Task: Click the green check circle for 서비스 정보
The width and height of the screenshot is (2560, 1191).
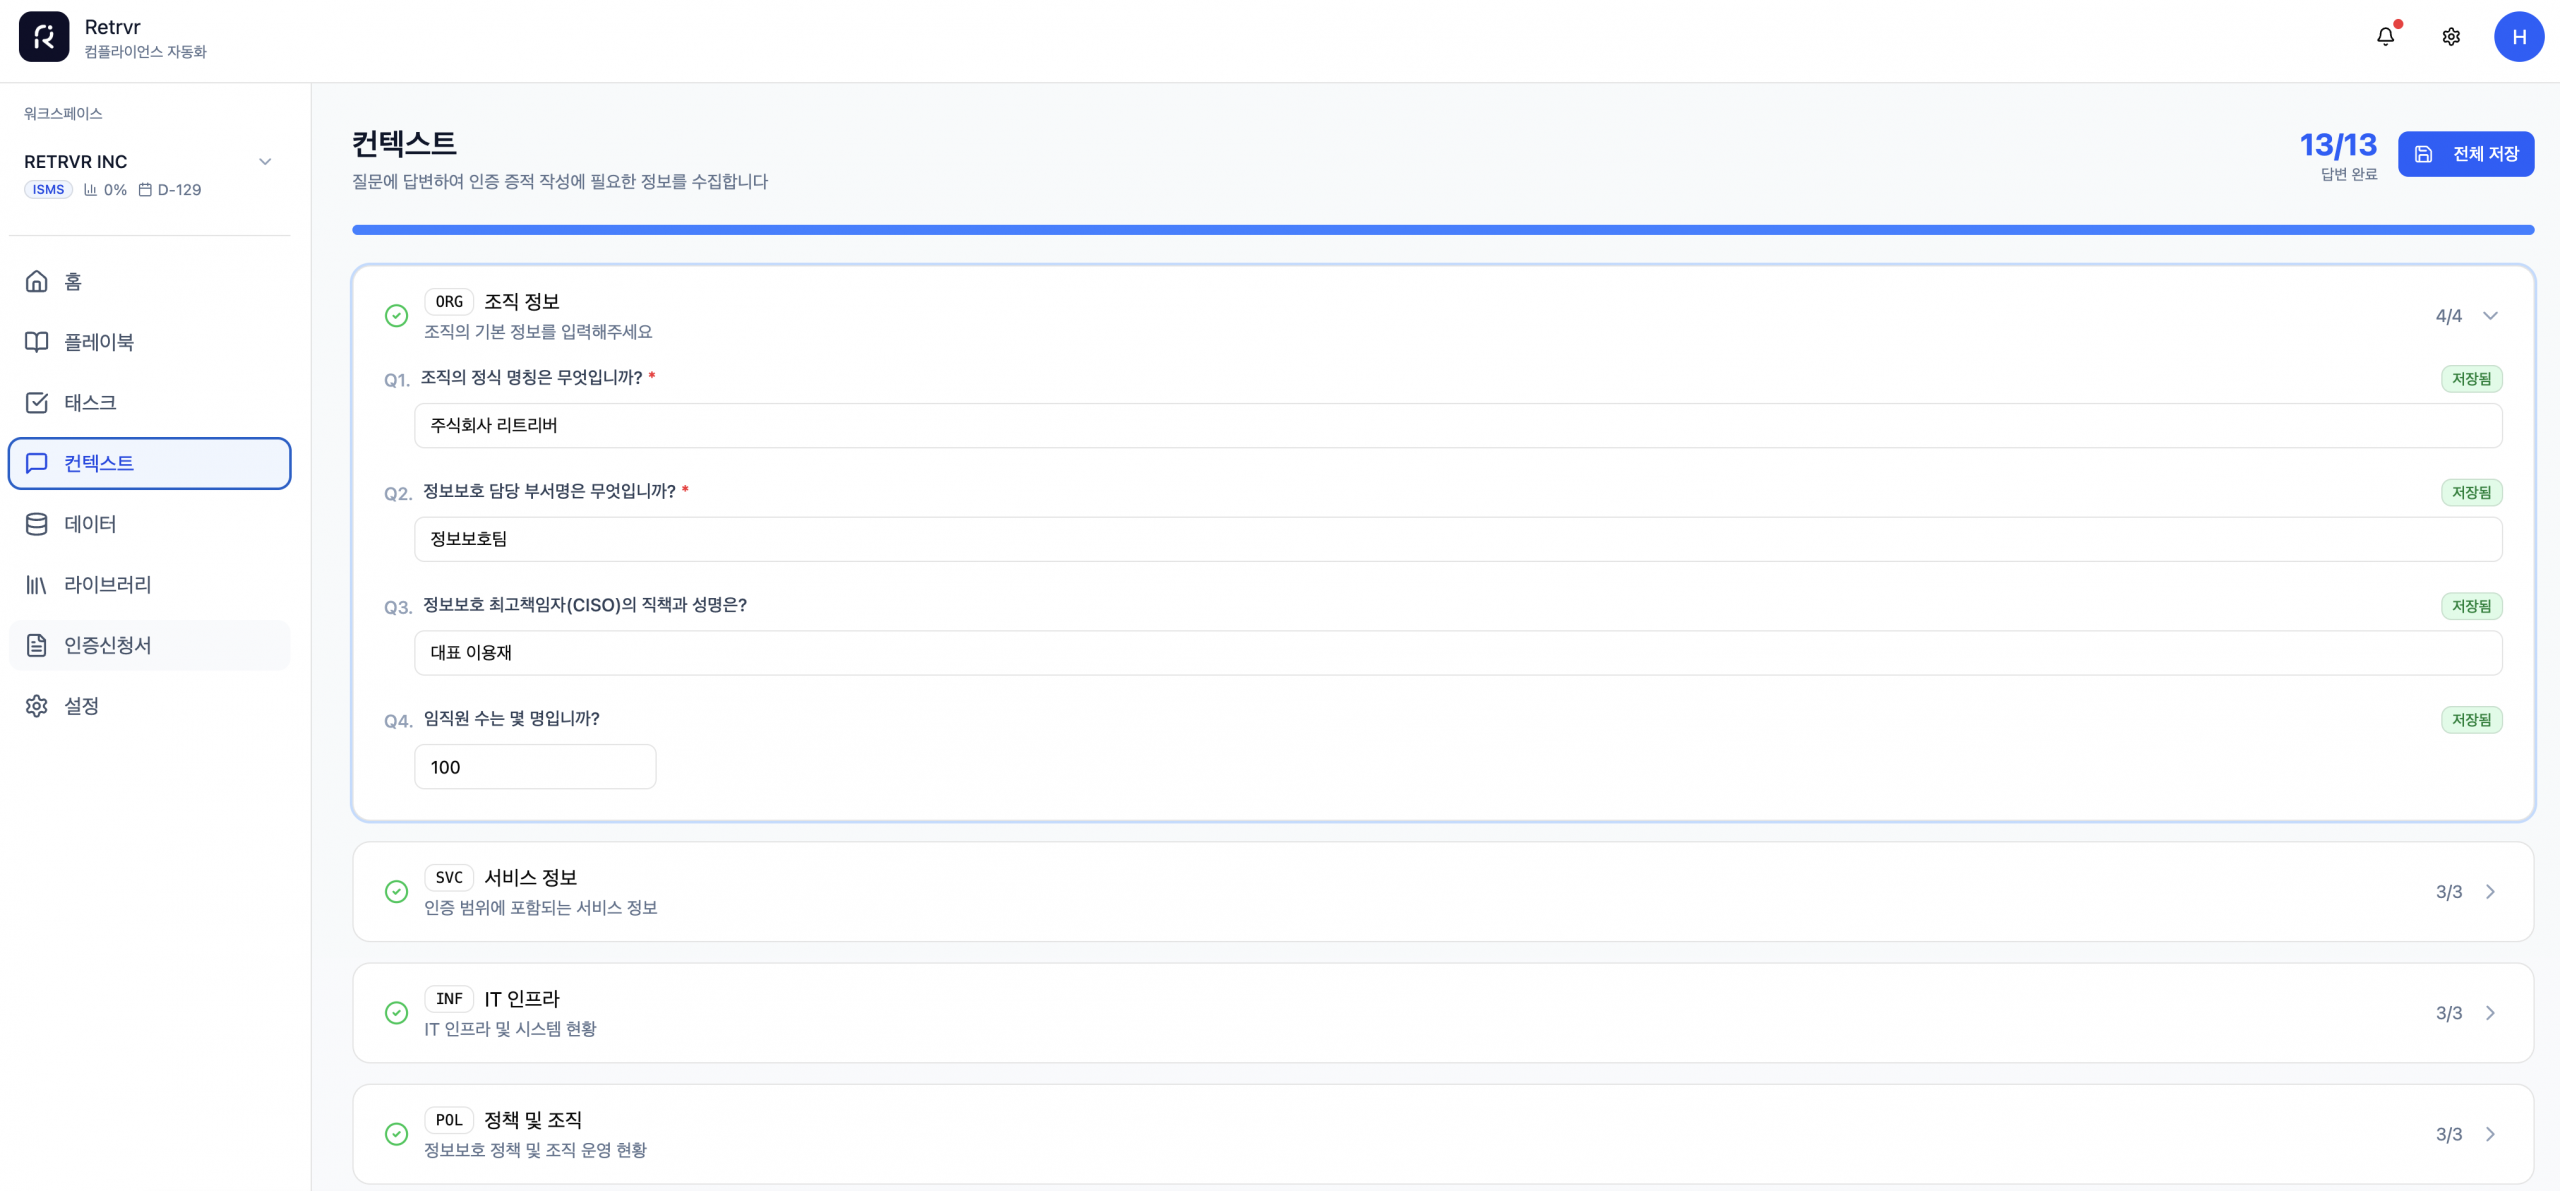Action: [396, 892]
